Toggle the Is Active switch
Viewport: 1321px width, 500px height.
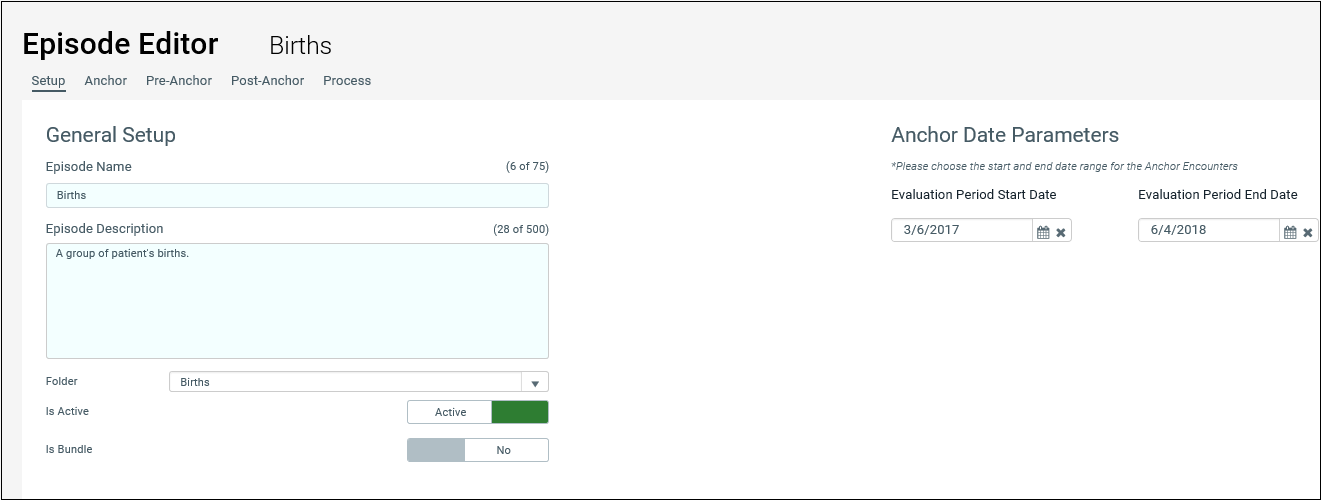pos(478,412)
